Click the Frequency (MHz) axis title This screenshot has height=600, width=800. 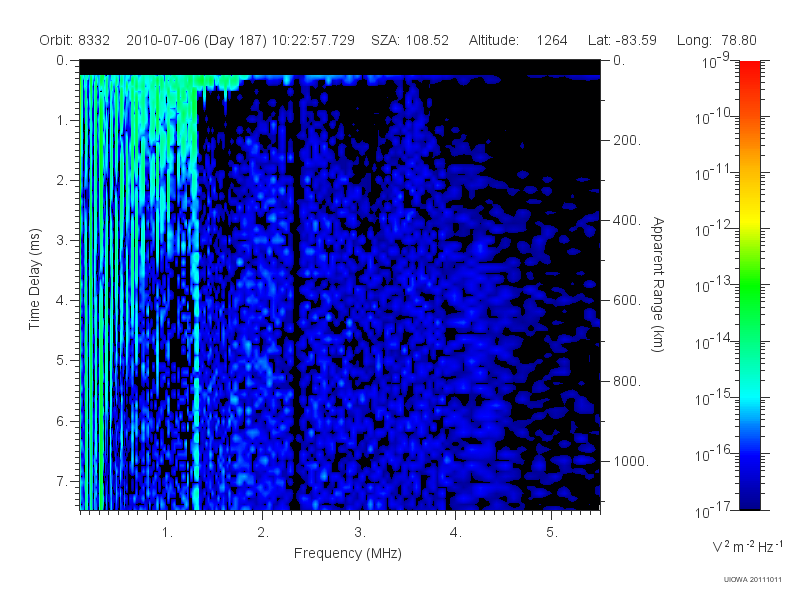(x=347, y=553)
